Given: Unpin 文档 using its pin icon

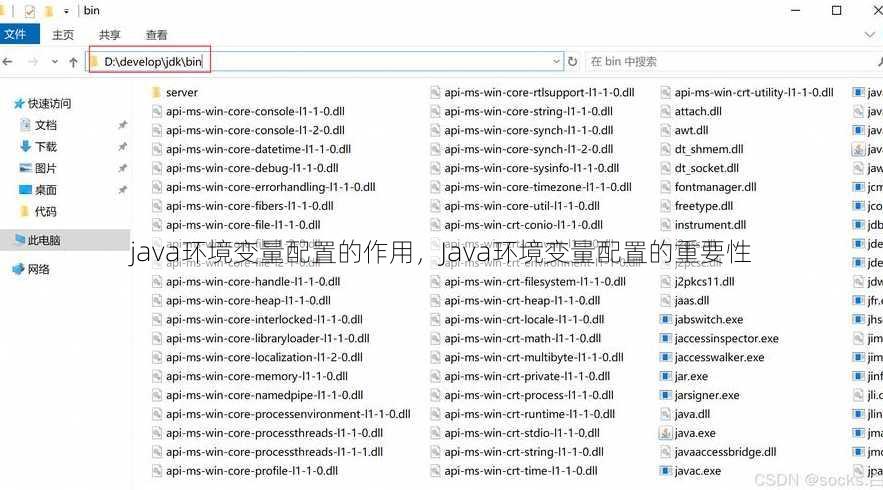Looking at the screenshot, I should coord(122,125).
